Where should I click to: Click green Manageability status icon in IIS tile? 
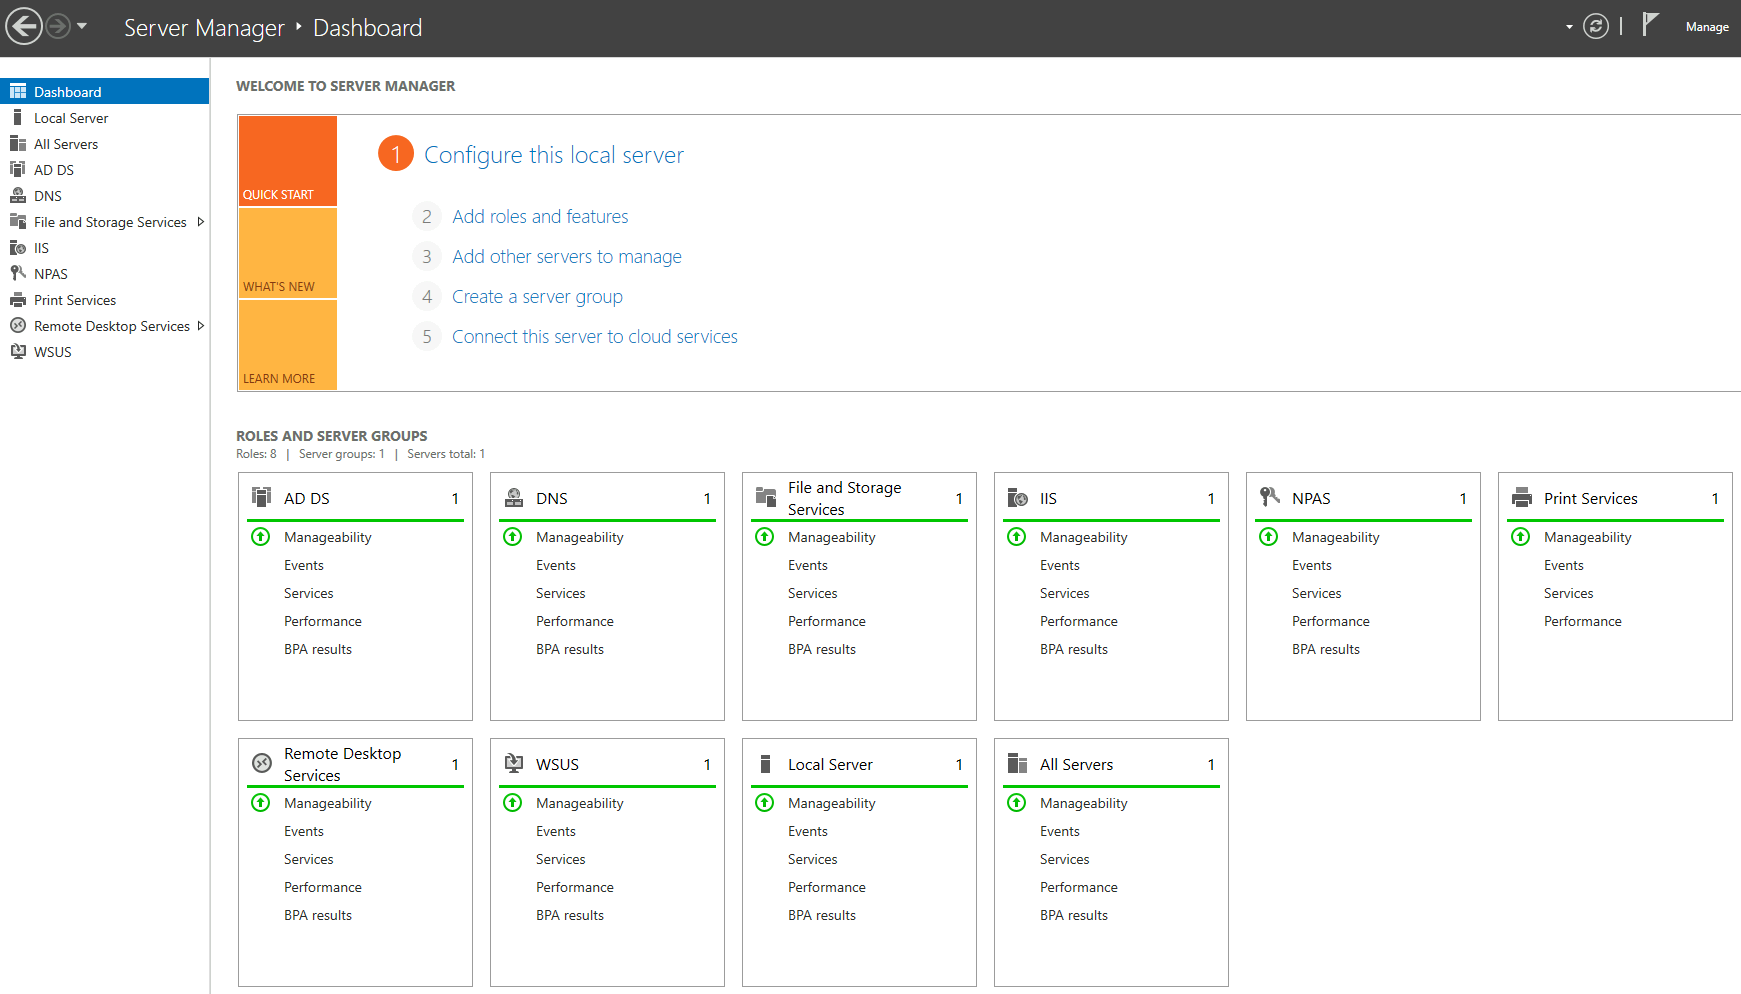pos(1017,536)
